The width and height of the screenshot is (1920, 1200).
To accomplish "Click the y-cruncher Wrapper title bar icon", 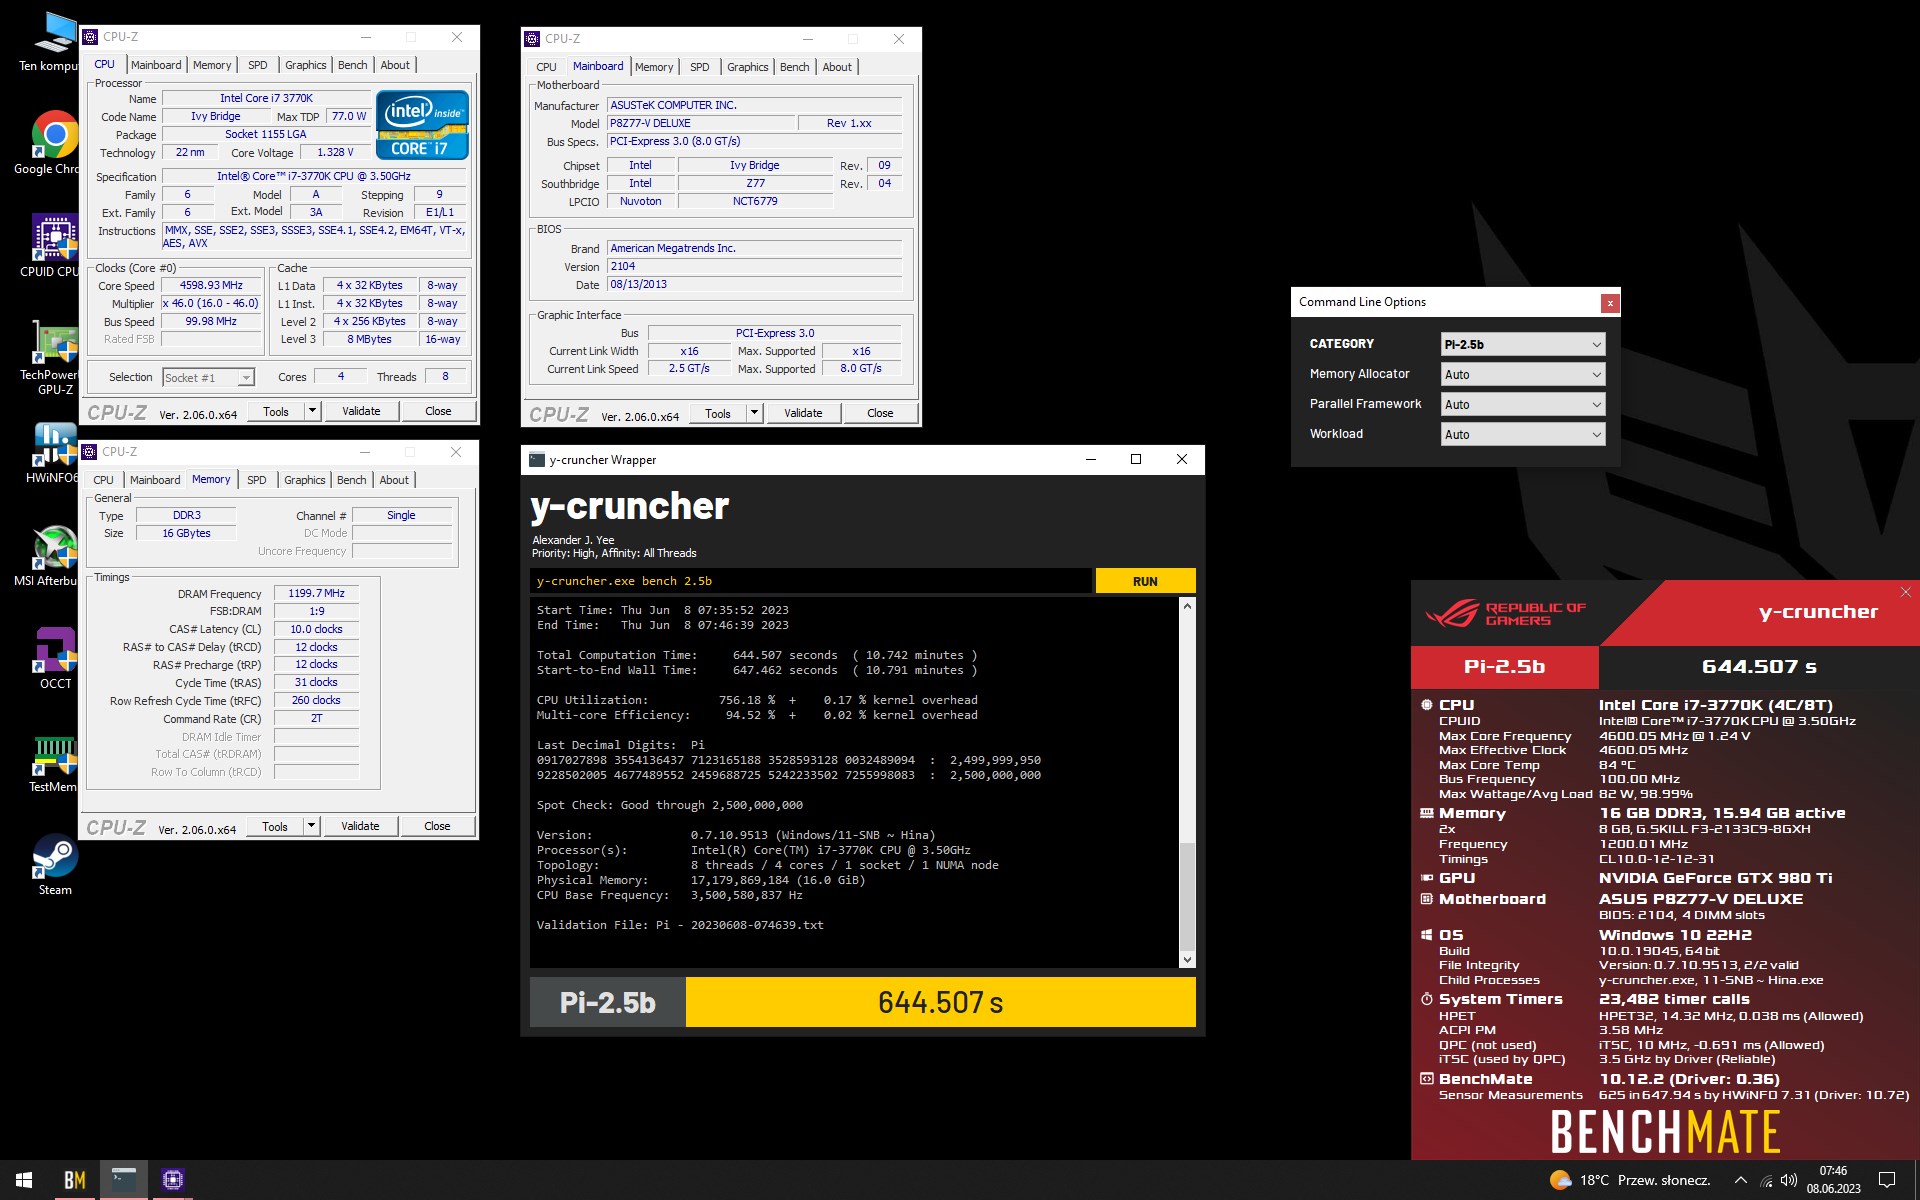I will [537, 460].
